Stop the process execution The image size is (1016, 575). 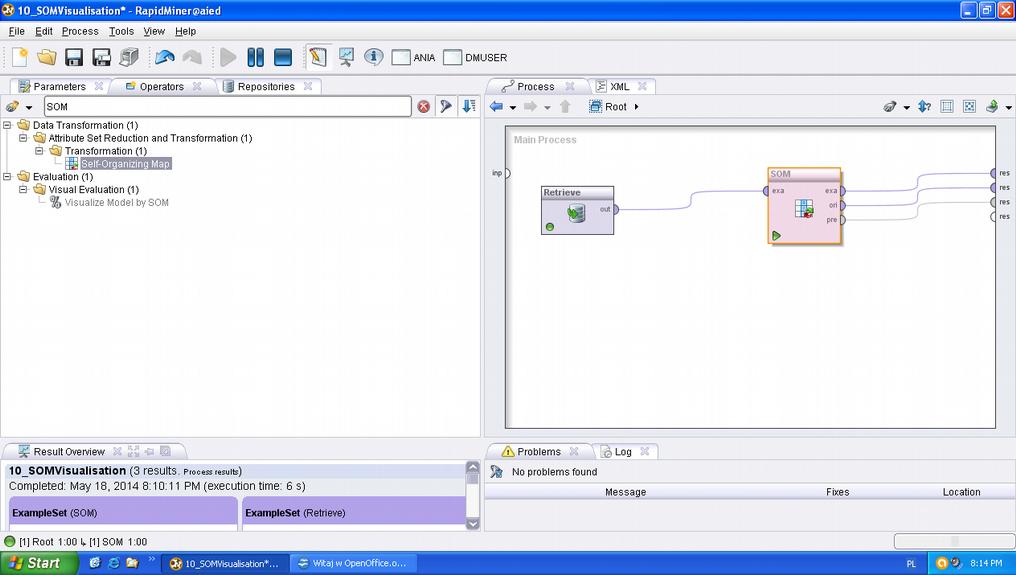283,57
